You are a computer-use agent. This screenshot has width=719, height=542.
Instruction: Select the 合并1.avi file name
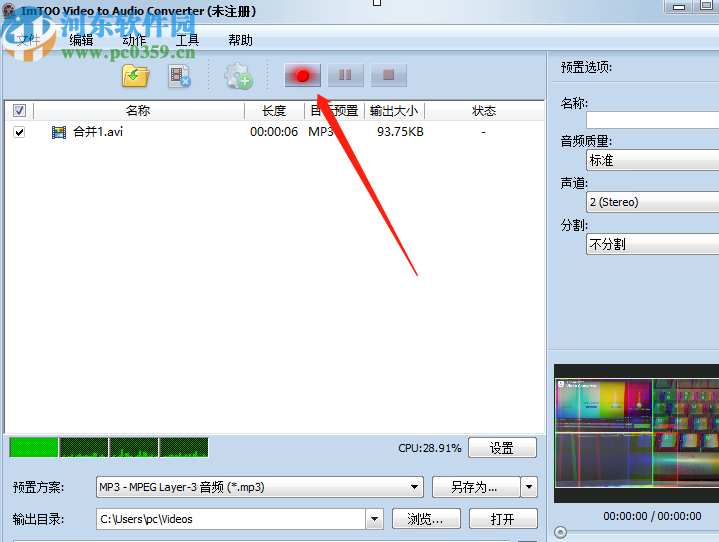(98, 132)
